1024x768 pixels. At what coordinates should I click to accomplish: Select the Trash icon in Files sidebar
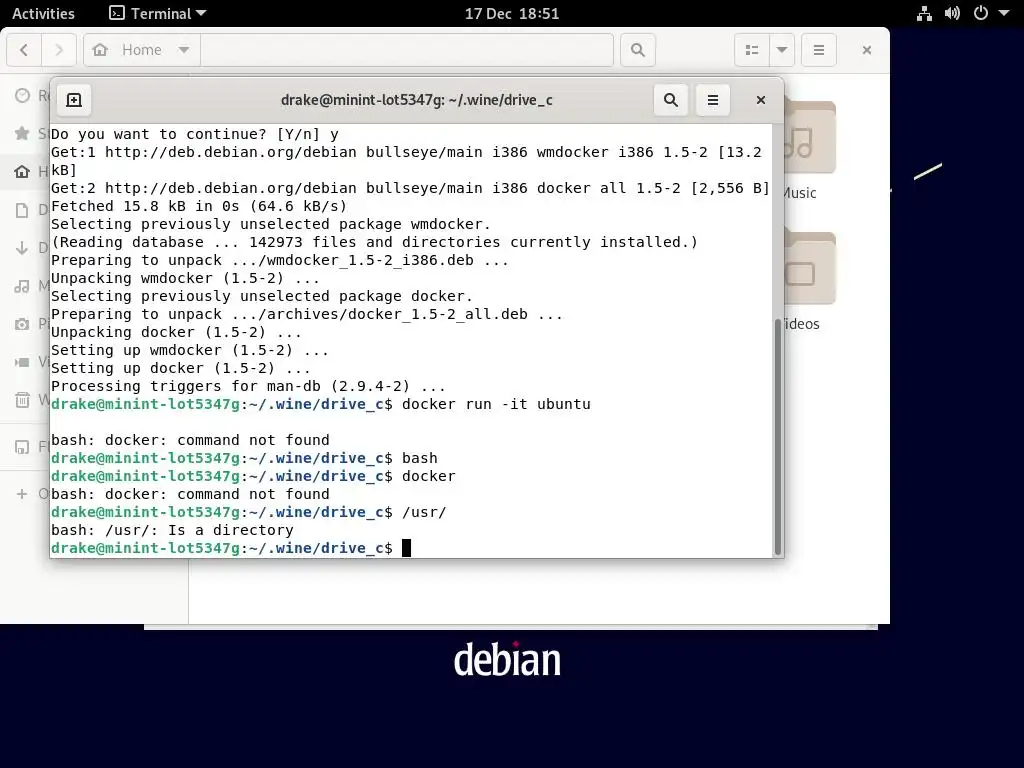22,400
